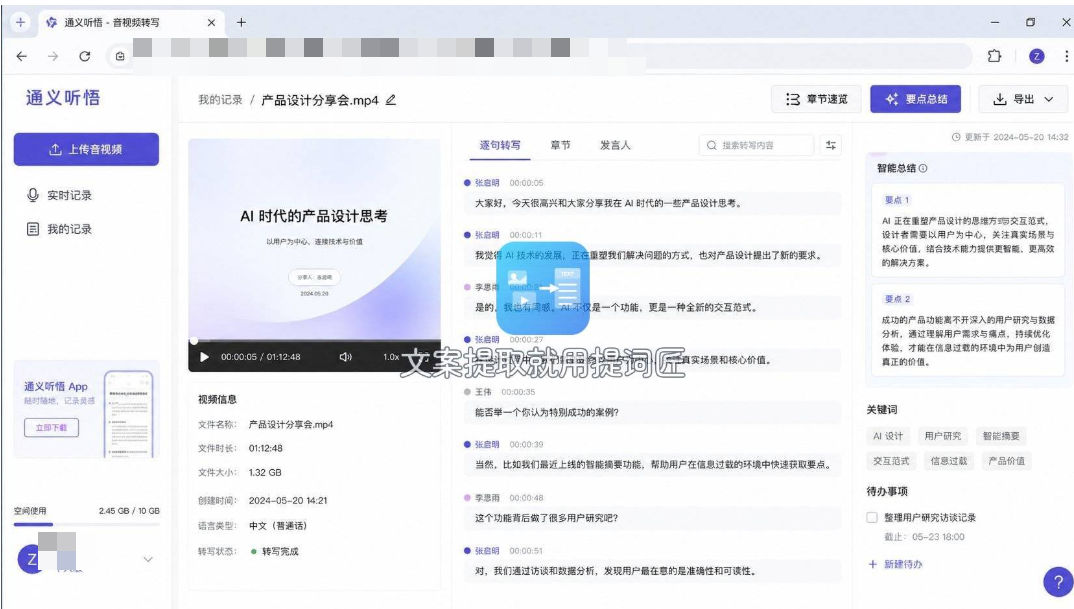Open 我的记录 in the sidebar
Screen dimensions: 1074x609
pos(69,229)
